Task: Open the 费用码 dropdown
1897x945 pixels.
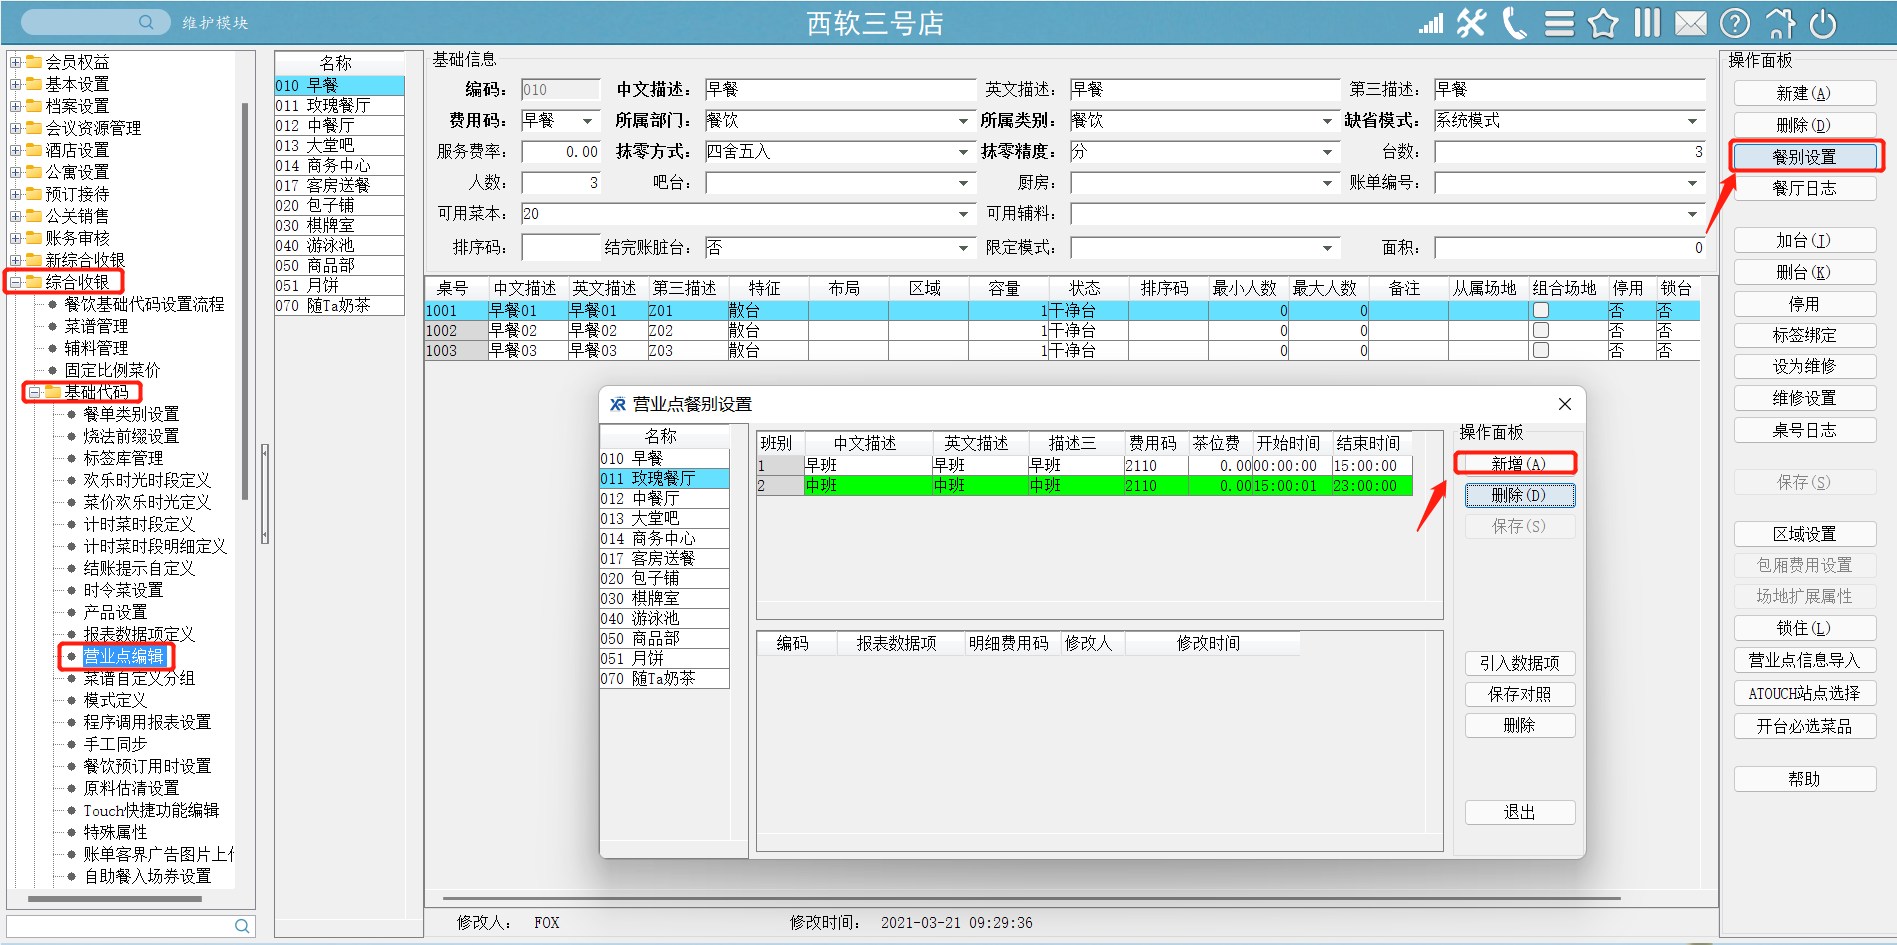Action: (x=587, y=121)
